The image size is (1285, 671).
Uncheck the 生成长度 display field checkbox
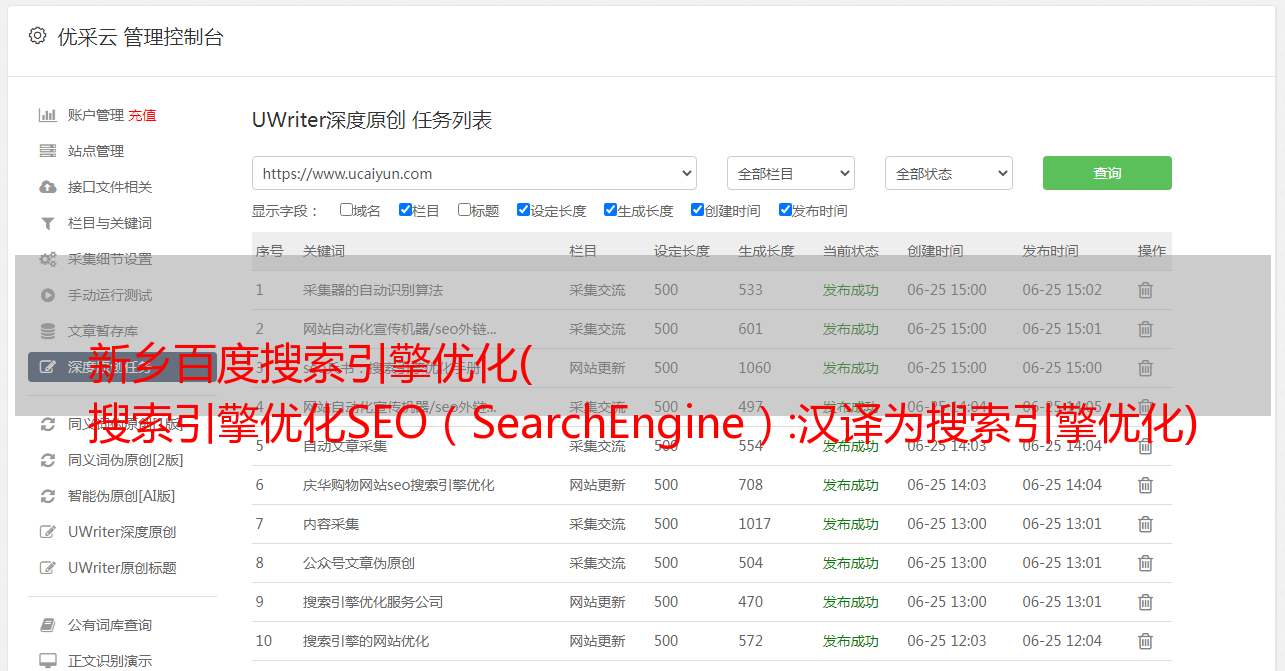click(x=610, y=210)
